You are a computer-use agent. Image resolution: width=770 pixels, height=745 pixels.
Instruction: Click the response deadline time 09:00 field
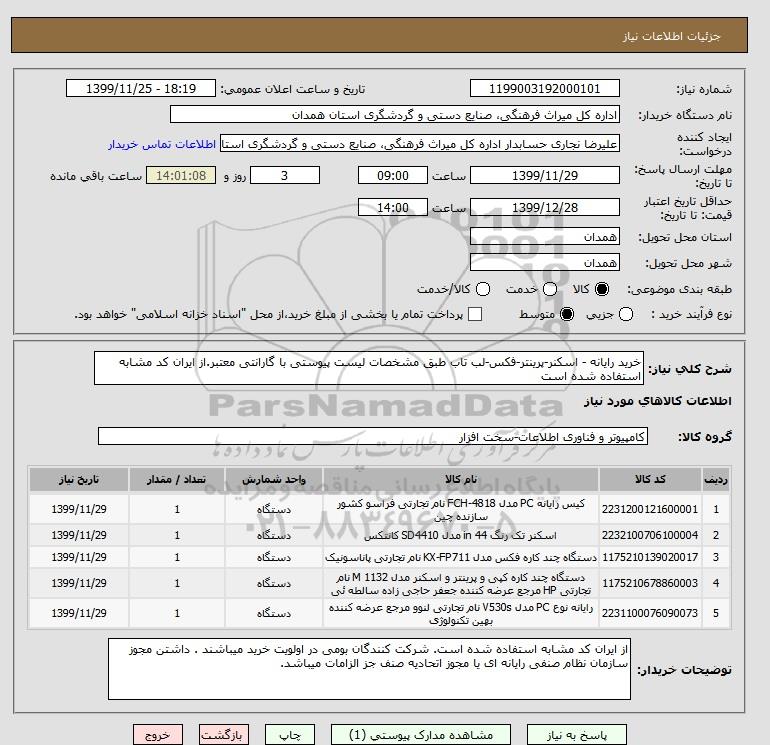click(393, 175)
